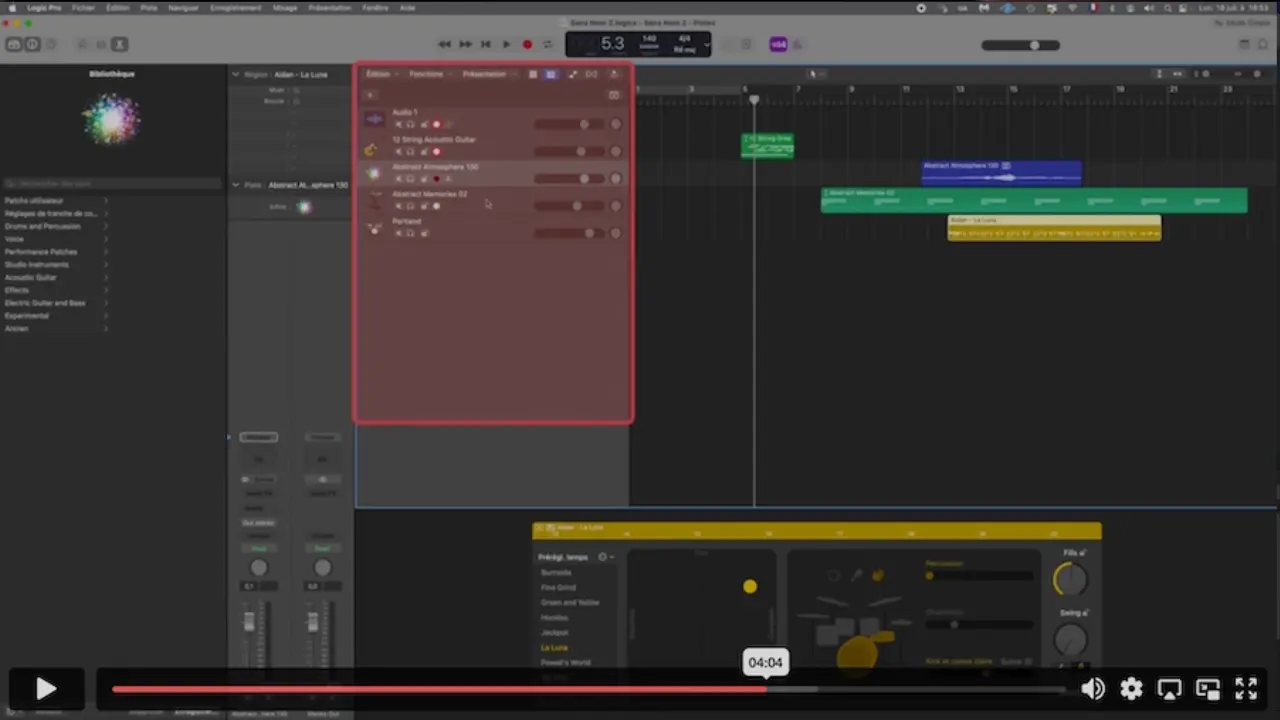
Task: Click the Logic Pro transport play button
Action: (506, 44)
